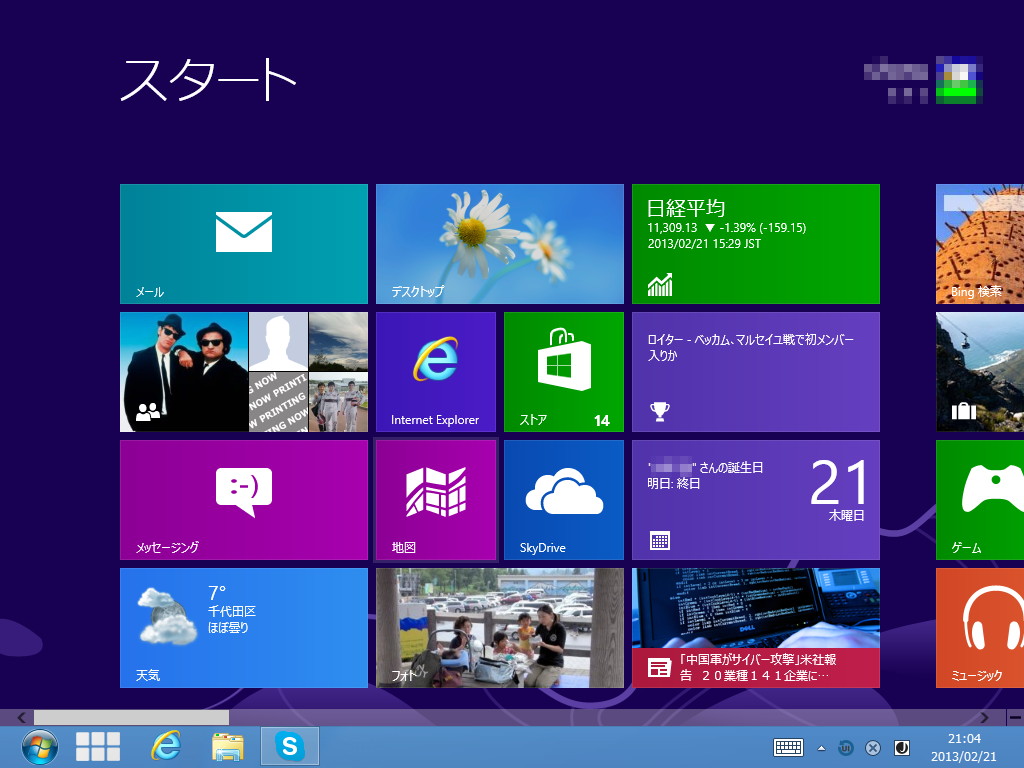Screen dimensions: 1024x768
Task: Open File Explorer from taskbar
Action: (x=227, y=746)
